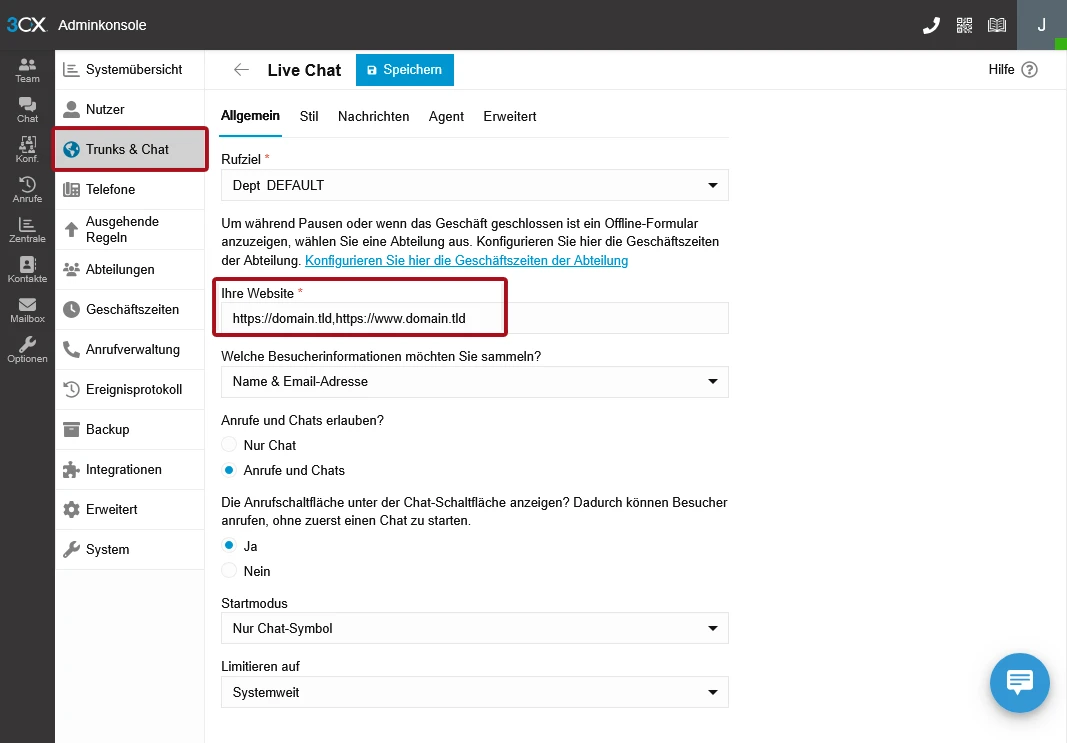Image resolution: width=1067 pixels, height=743 pixels.
Task: Switch to the Stil tab
Action: pos(309,116)
